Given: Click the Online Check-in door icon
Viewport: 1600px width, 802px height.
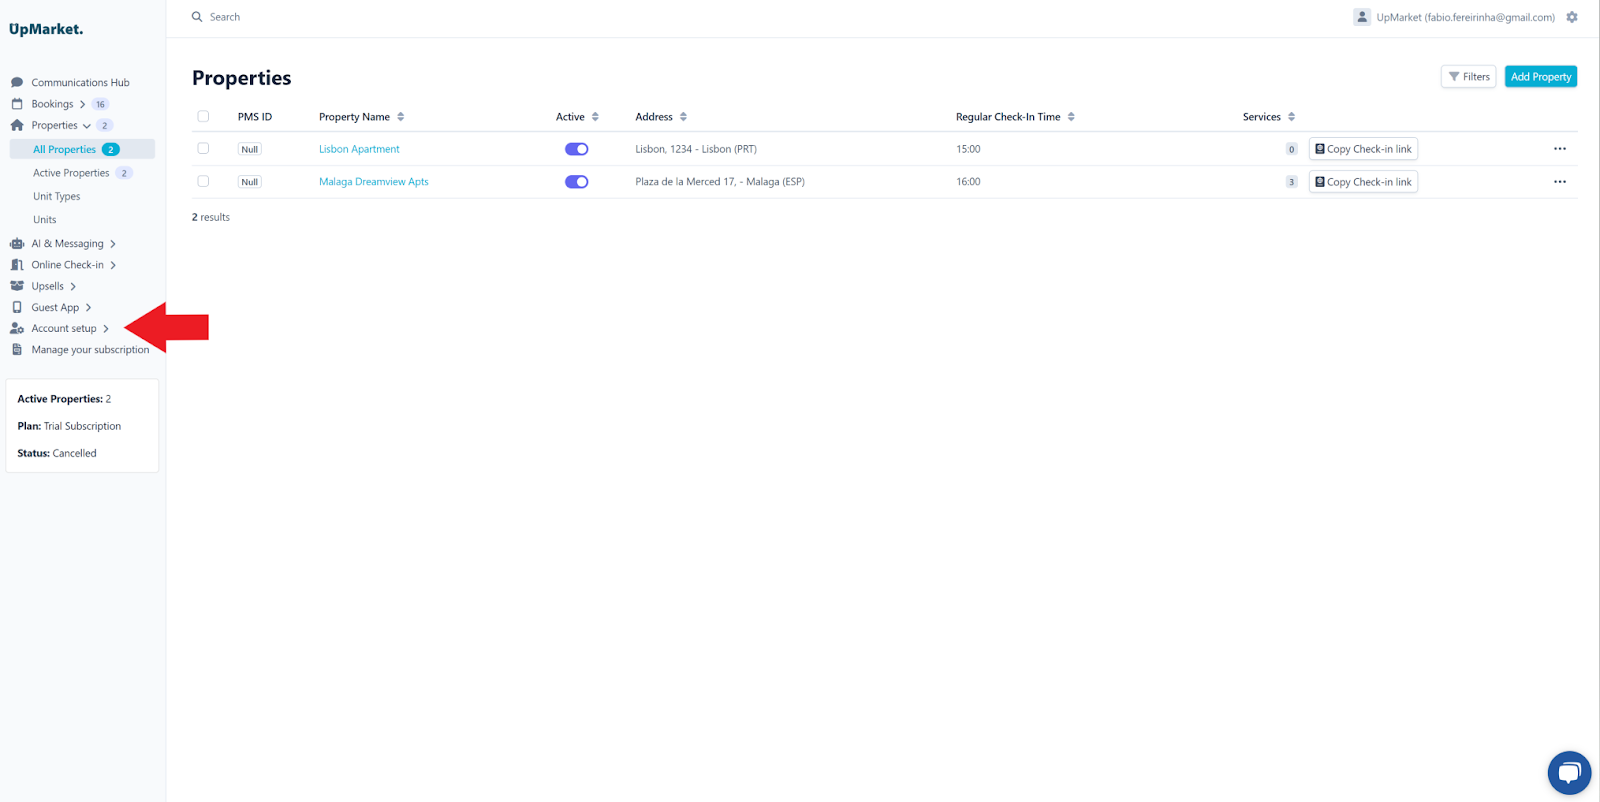Looking at the screenshot, I should [17, 265].
